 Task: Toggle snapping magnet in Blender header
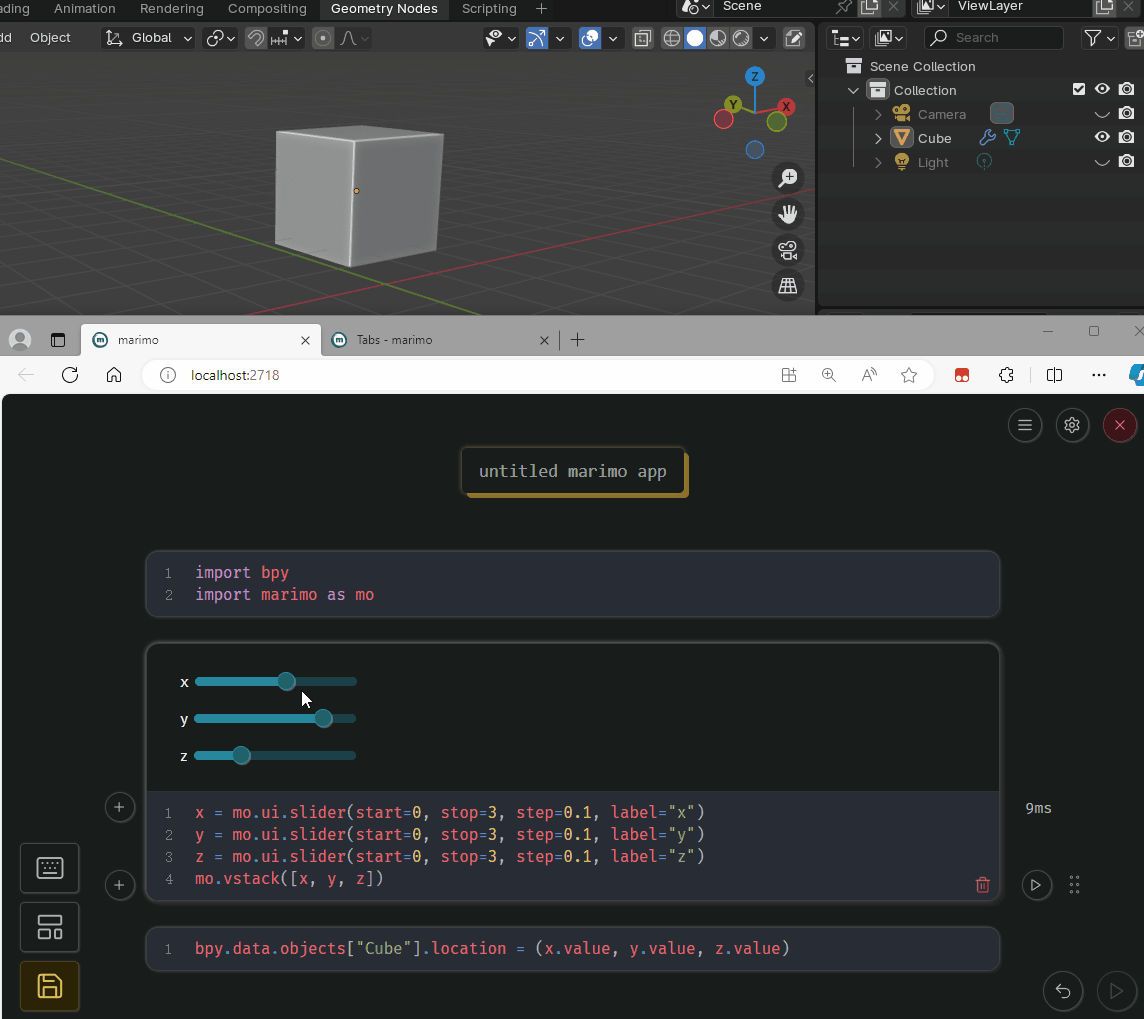point(255,38)
